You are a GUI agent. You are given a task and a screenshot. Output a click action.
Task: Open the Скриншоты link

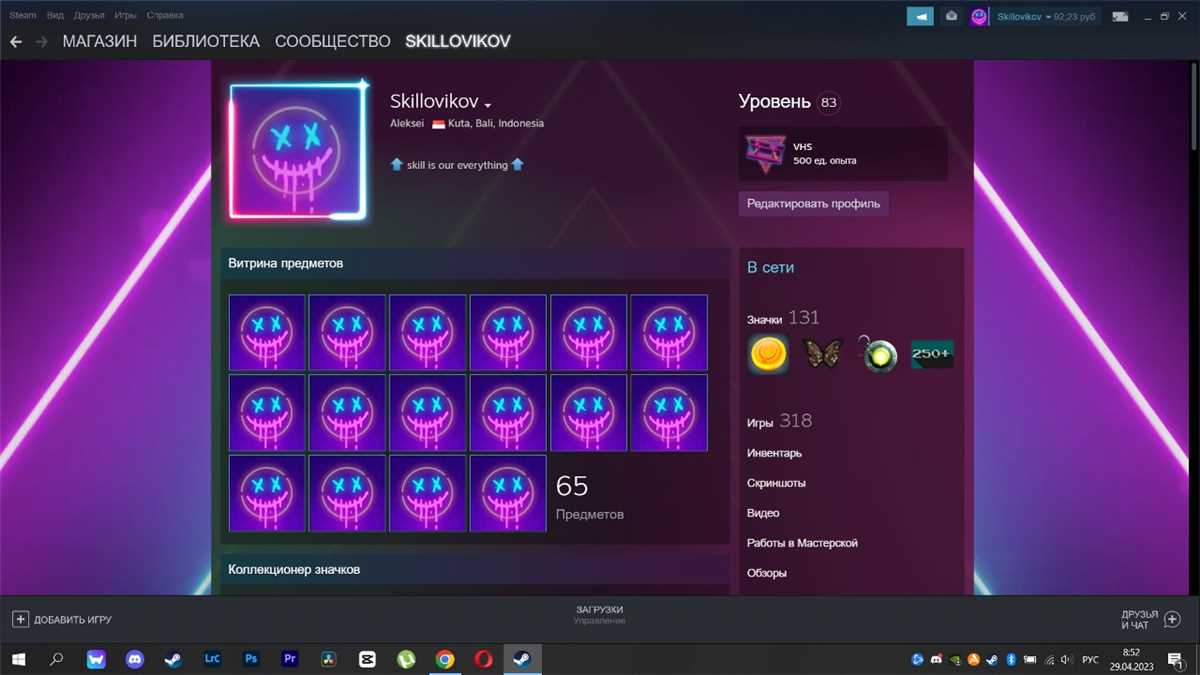(x=776, y=483)
